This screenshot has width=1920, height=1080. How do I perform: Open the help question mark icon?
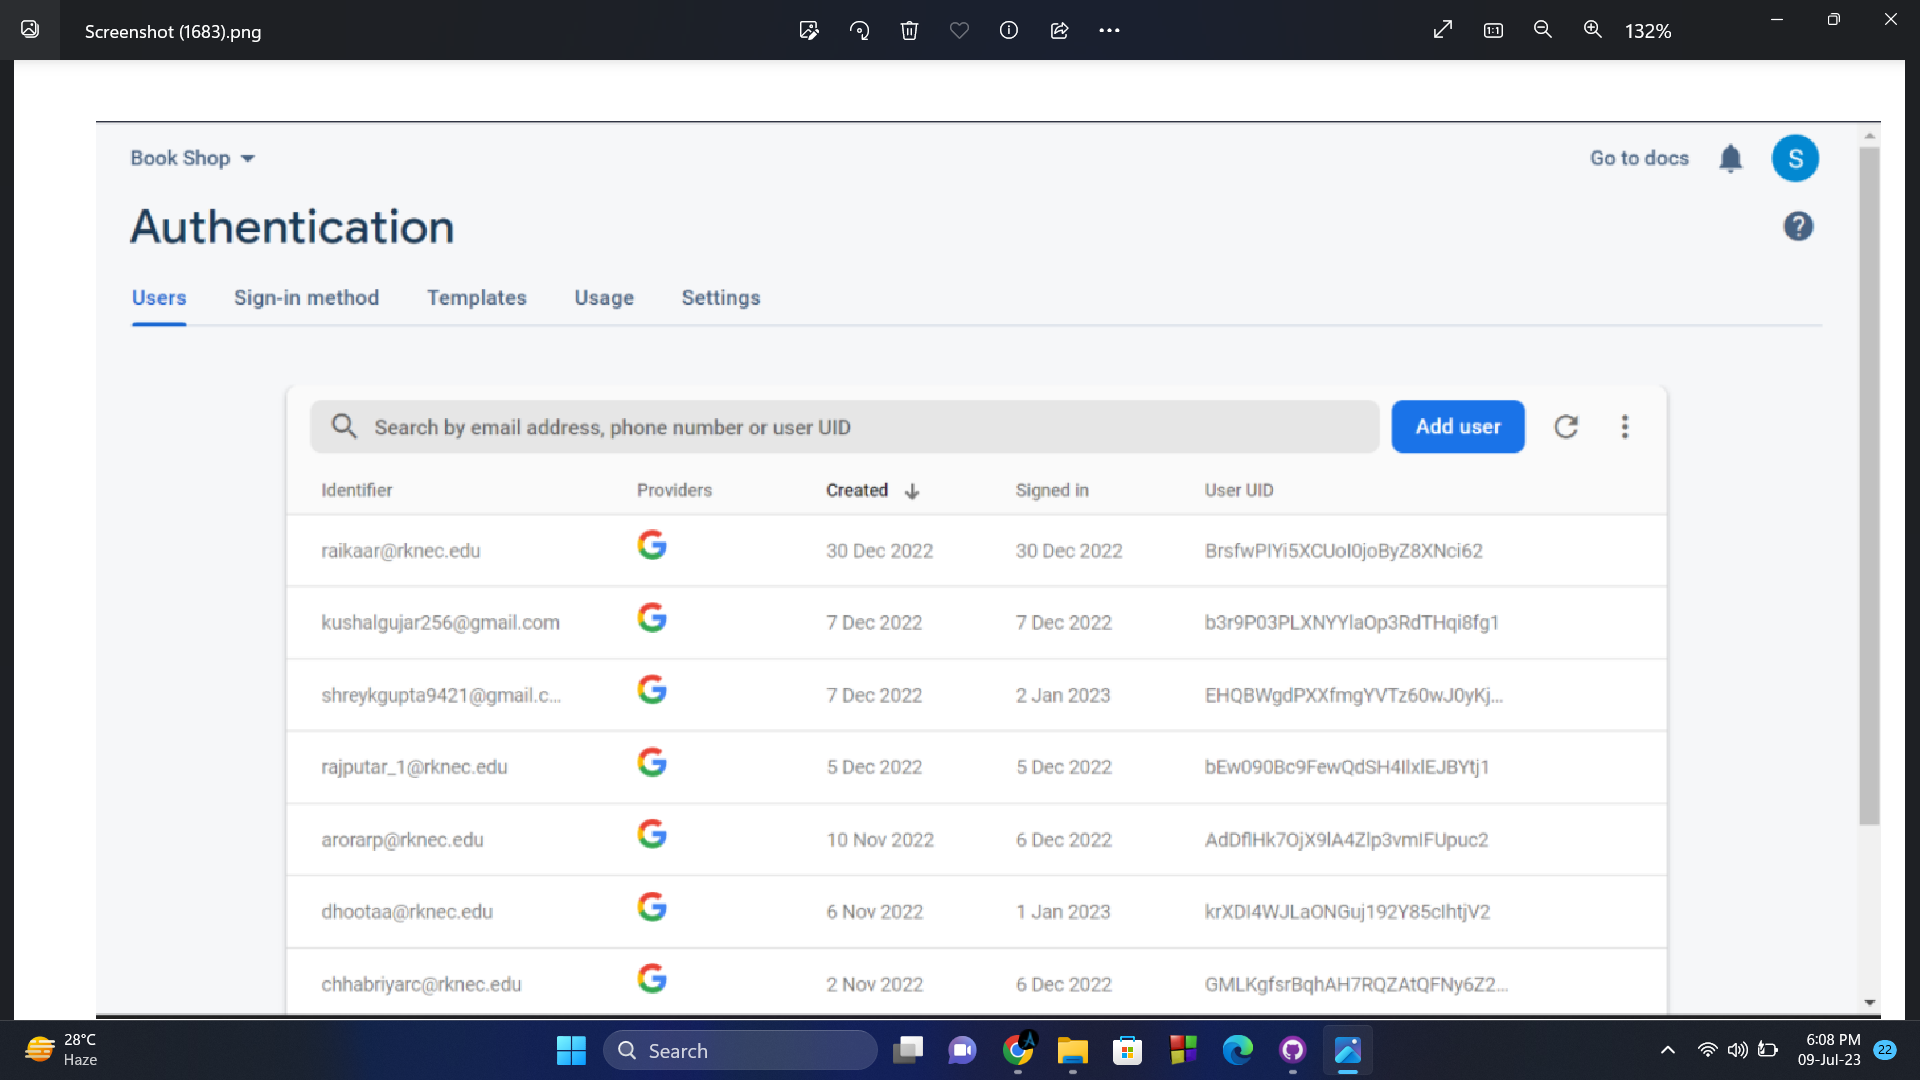point(1798,226)
